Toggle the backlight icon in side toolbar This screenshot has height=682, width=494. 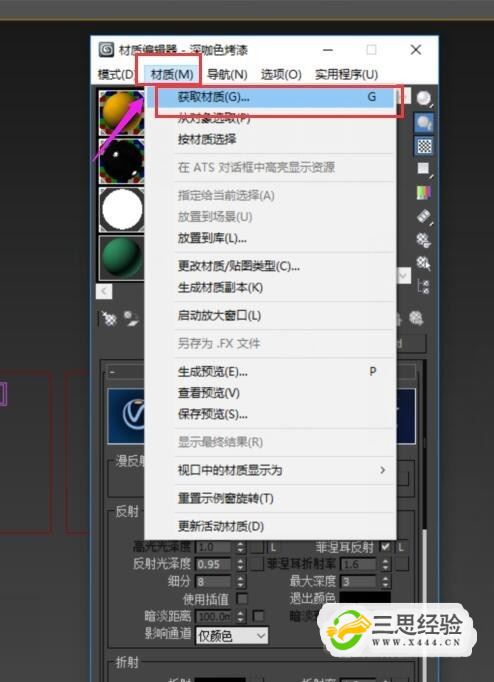[x=424, y=124]
